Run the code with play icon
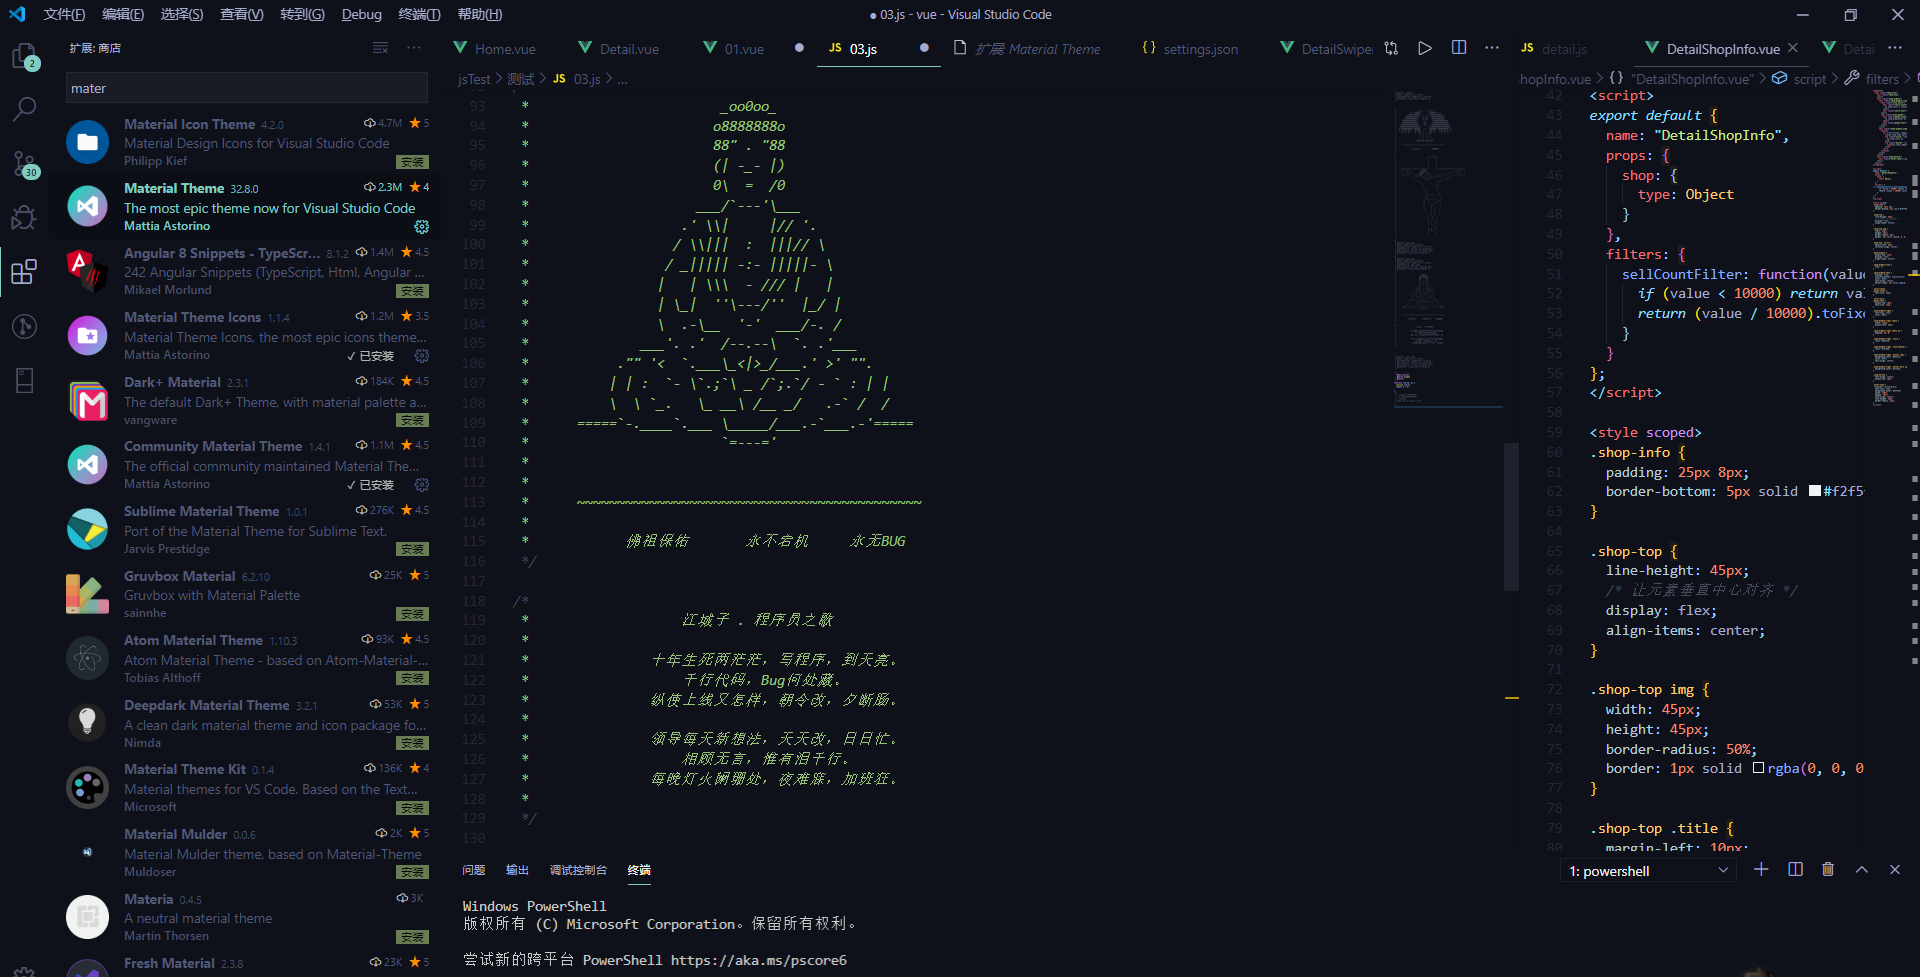This screenshot has width=1920, height=977. pos(1425,48)
